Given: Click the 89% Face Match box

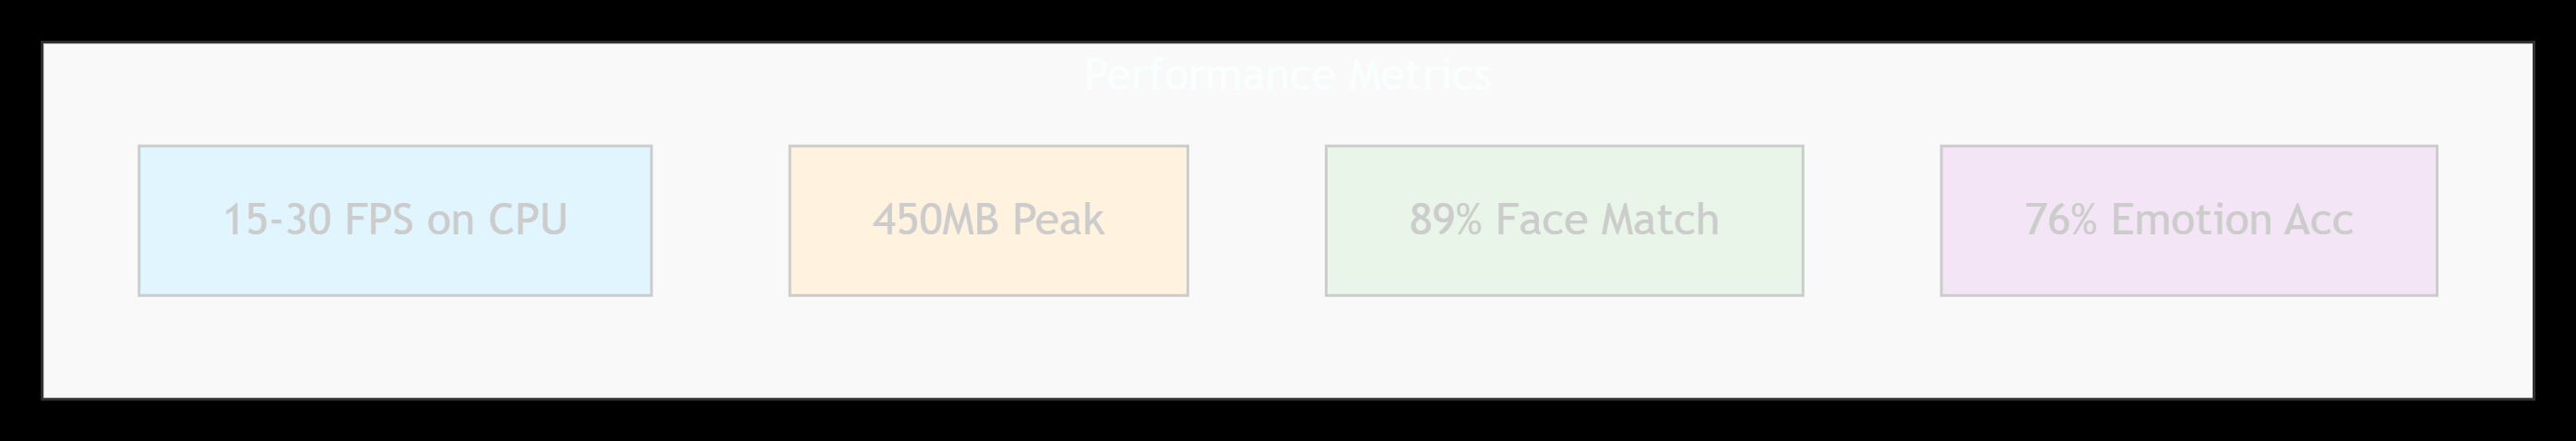Looking at the screenshot, I should pos(1564,221).
